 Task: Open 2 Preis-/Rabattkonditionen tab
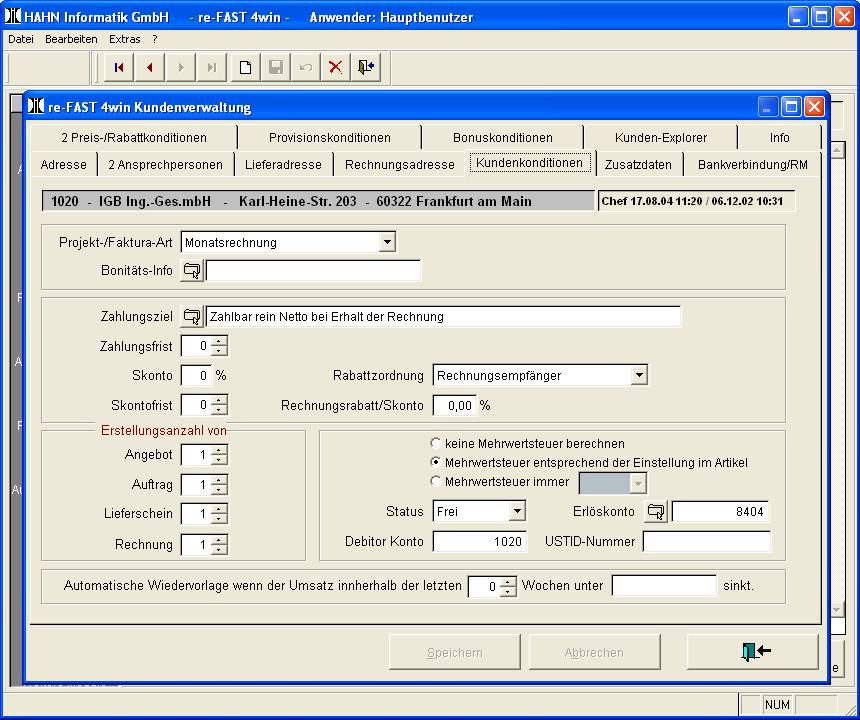coord(134,138)
